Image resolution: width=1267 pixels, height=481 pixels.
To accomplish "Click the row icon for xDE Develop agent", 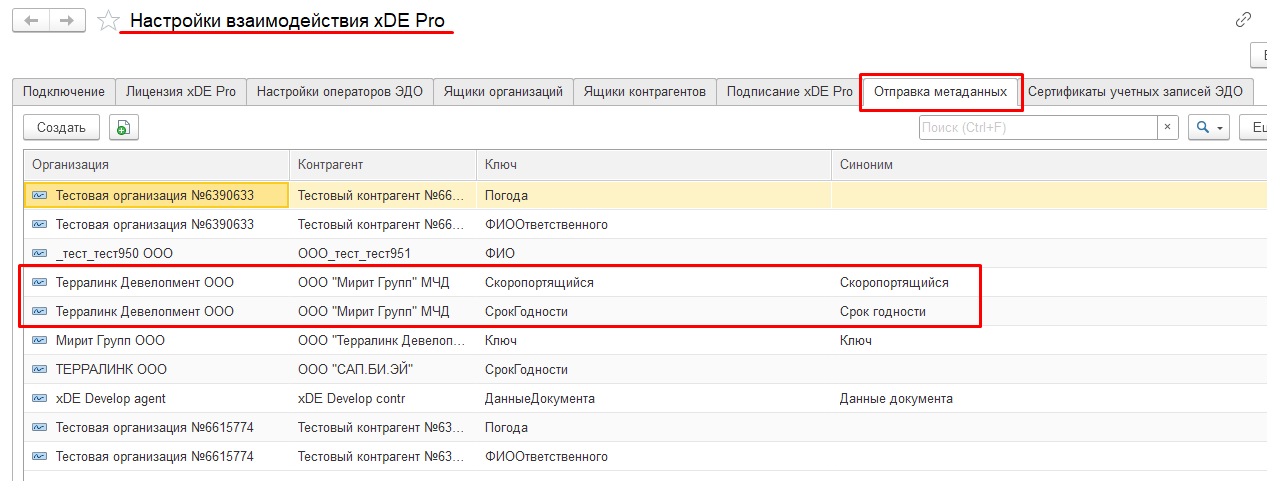I will pyautogui.click(x=40, y=398).
